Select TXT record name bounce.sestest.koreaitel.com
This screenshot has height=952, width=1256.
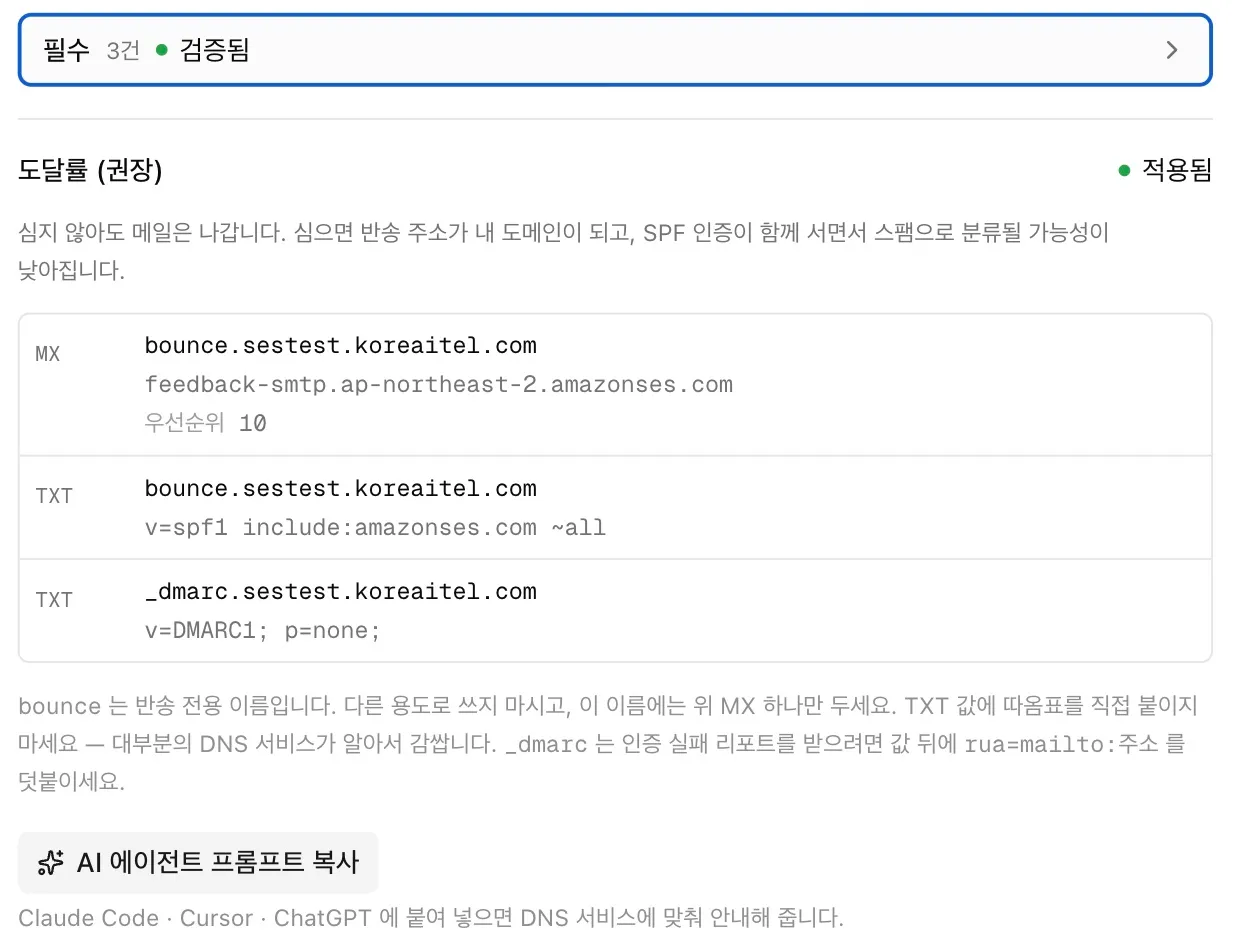(x=340, y=489)
